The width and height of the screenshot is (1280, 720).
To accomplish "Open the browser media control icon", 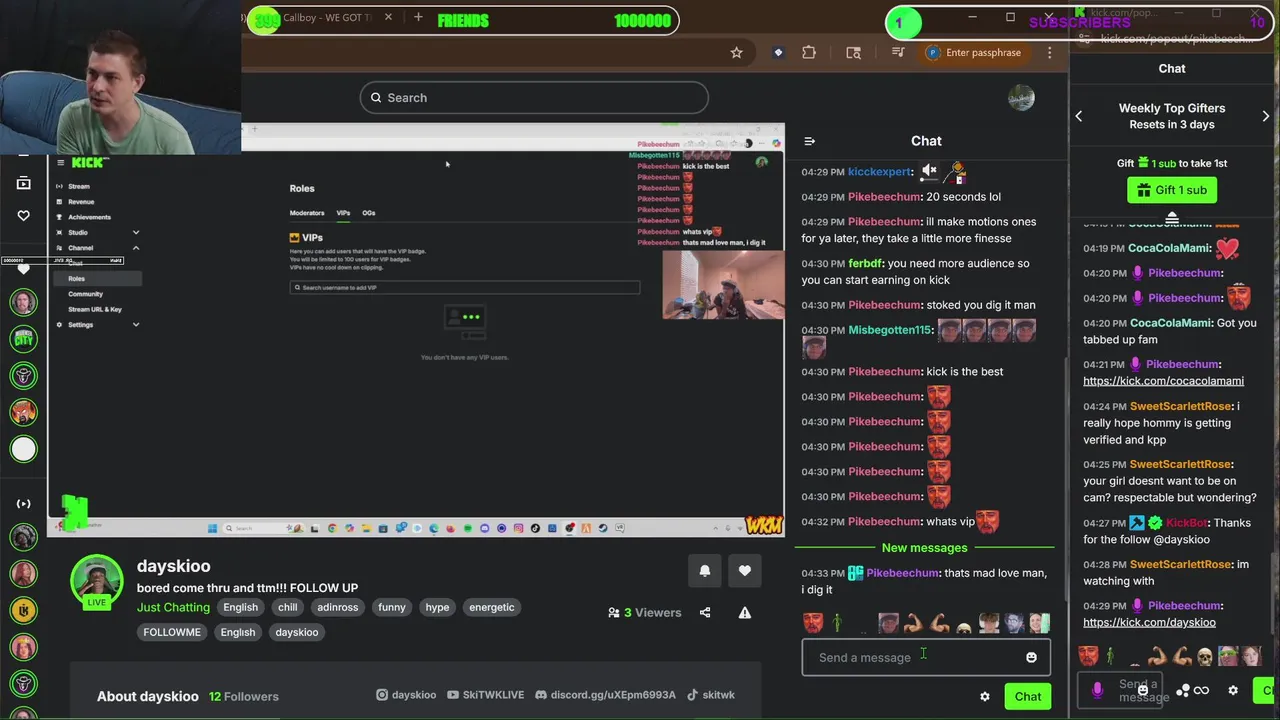I will 898,53.
